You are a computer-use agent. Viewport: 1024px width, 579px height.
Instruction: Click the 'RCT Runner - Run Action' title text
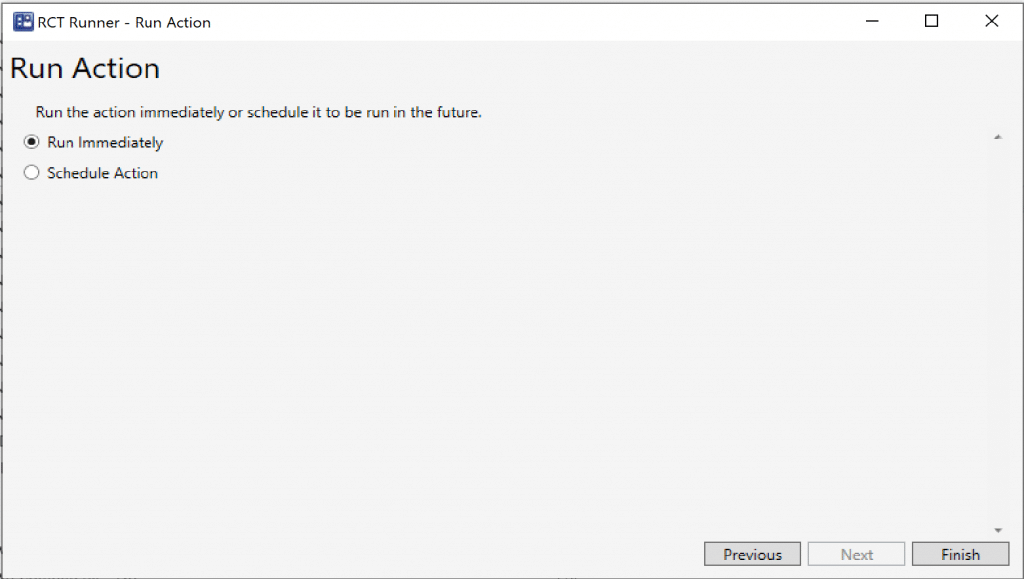[x=124, y=22]
